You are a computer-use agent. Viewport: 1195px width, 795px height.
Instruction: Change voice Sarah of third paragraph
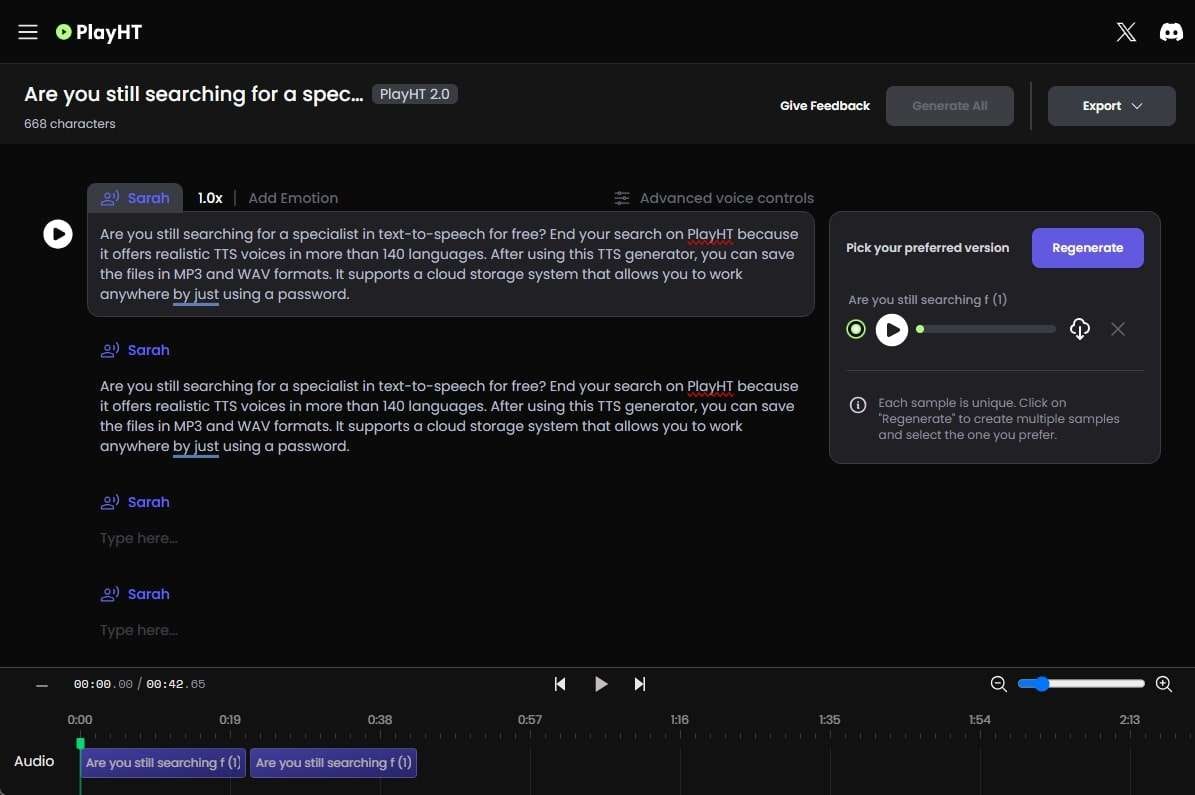[x=135, y=502]
